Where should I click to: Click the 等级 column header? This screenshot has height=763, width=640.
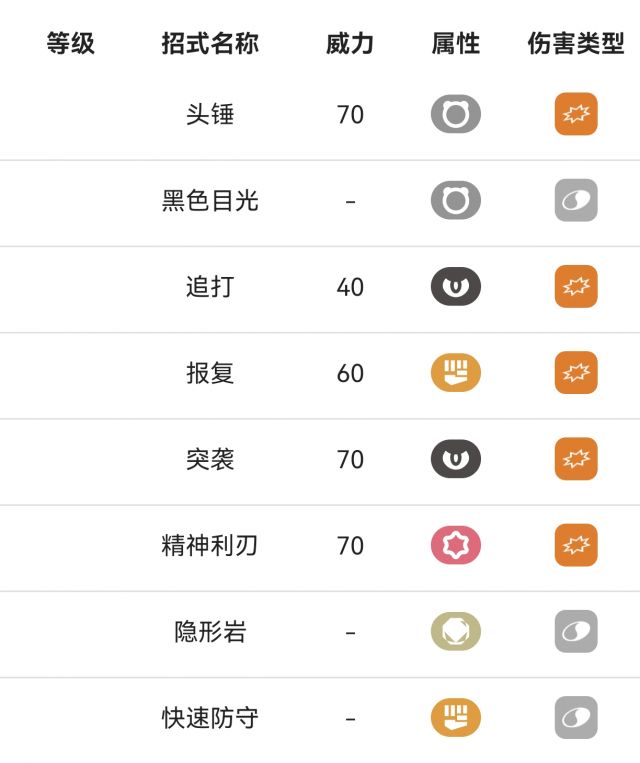pos(71,43)
